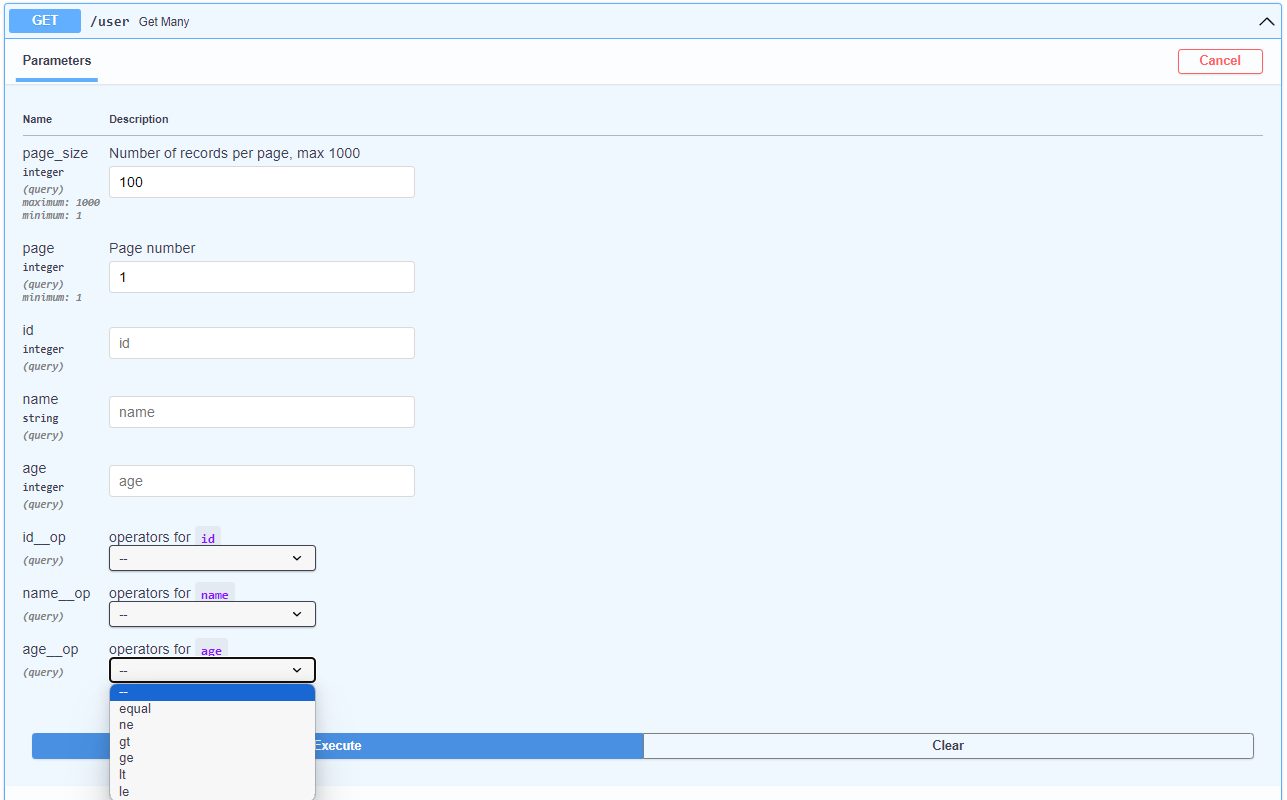The width and height of the screenshot is (1287, 800).
Task: Close the age__op operator dropdown
Action: (212, 670)
